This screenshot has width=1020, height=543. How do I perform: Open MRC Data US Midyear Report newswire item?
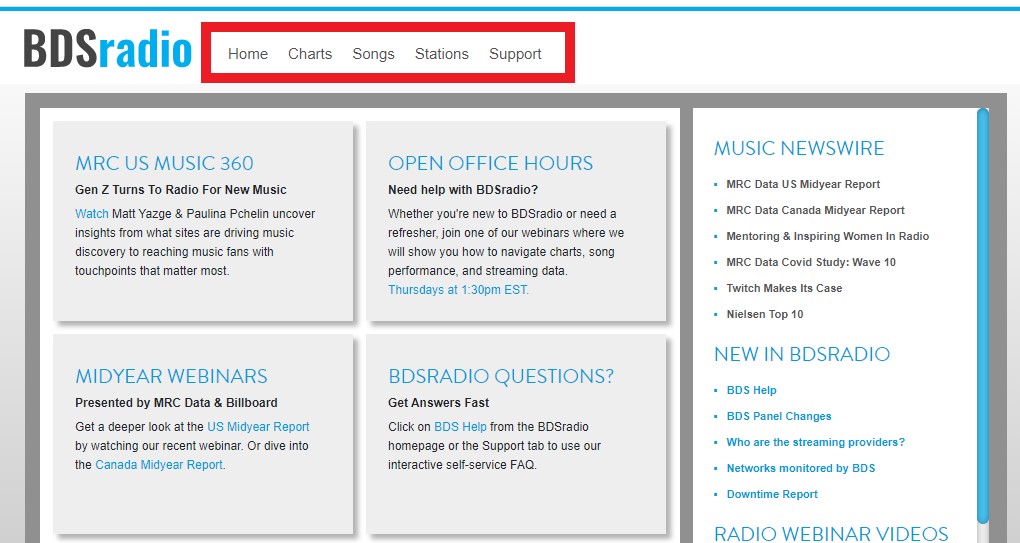tap(803, 184)
